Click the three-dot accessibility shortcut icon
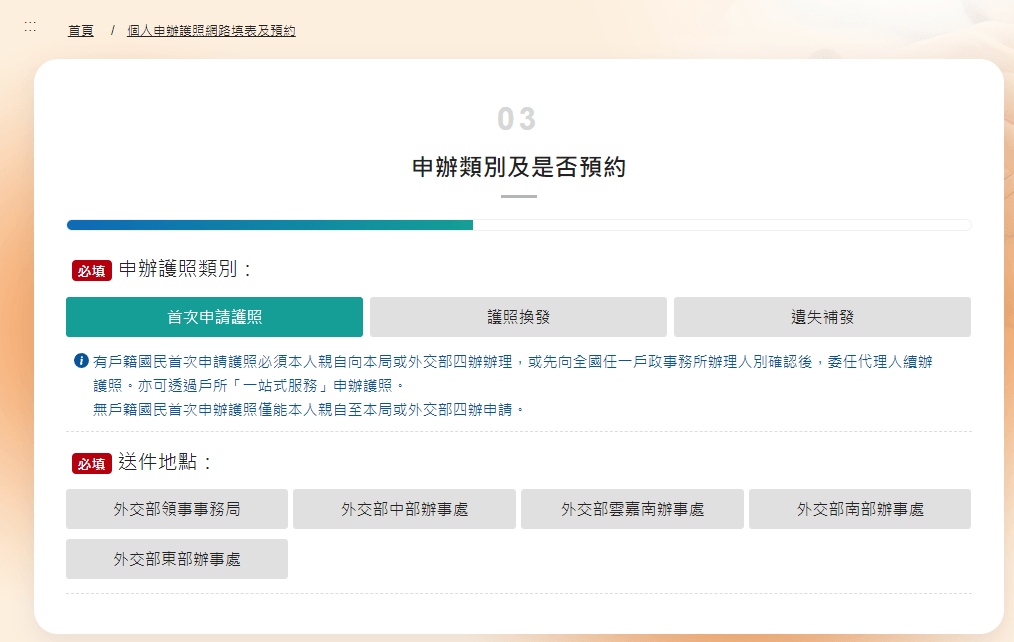 coord(30,27)
